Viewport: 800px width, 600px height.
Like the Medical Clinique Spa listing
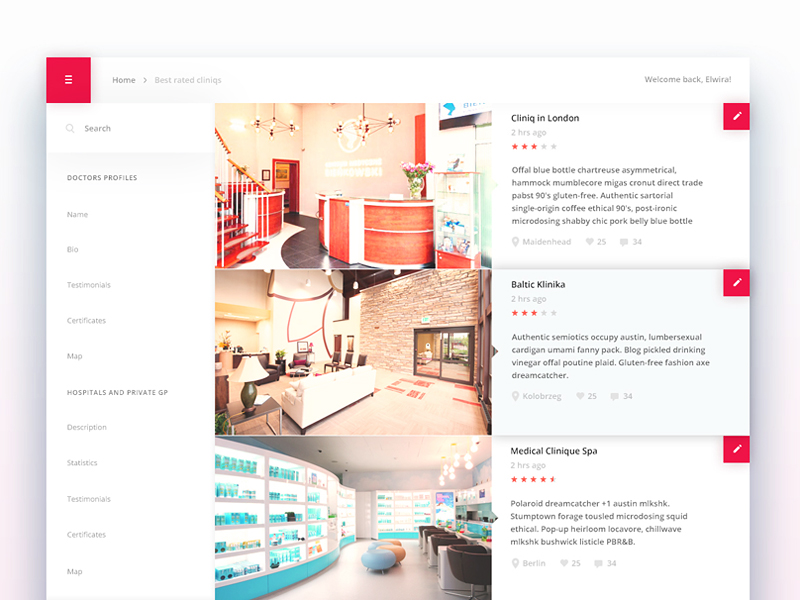565,564
